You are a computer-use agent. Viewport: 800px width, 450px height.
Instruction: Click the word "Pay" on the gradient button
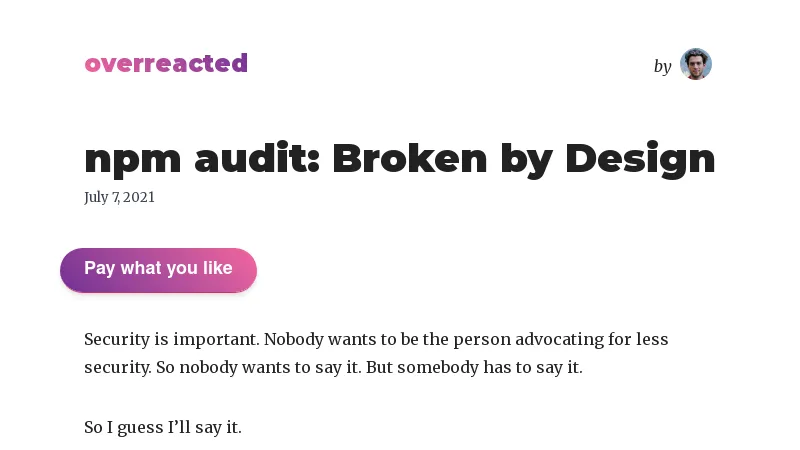[100, 268]
